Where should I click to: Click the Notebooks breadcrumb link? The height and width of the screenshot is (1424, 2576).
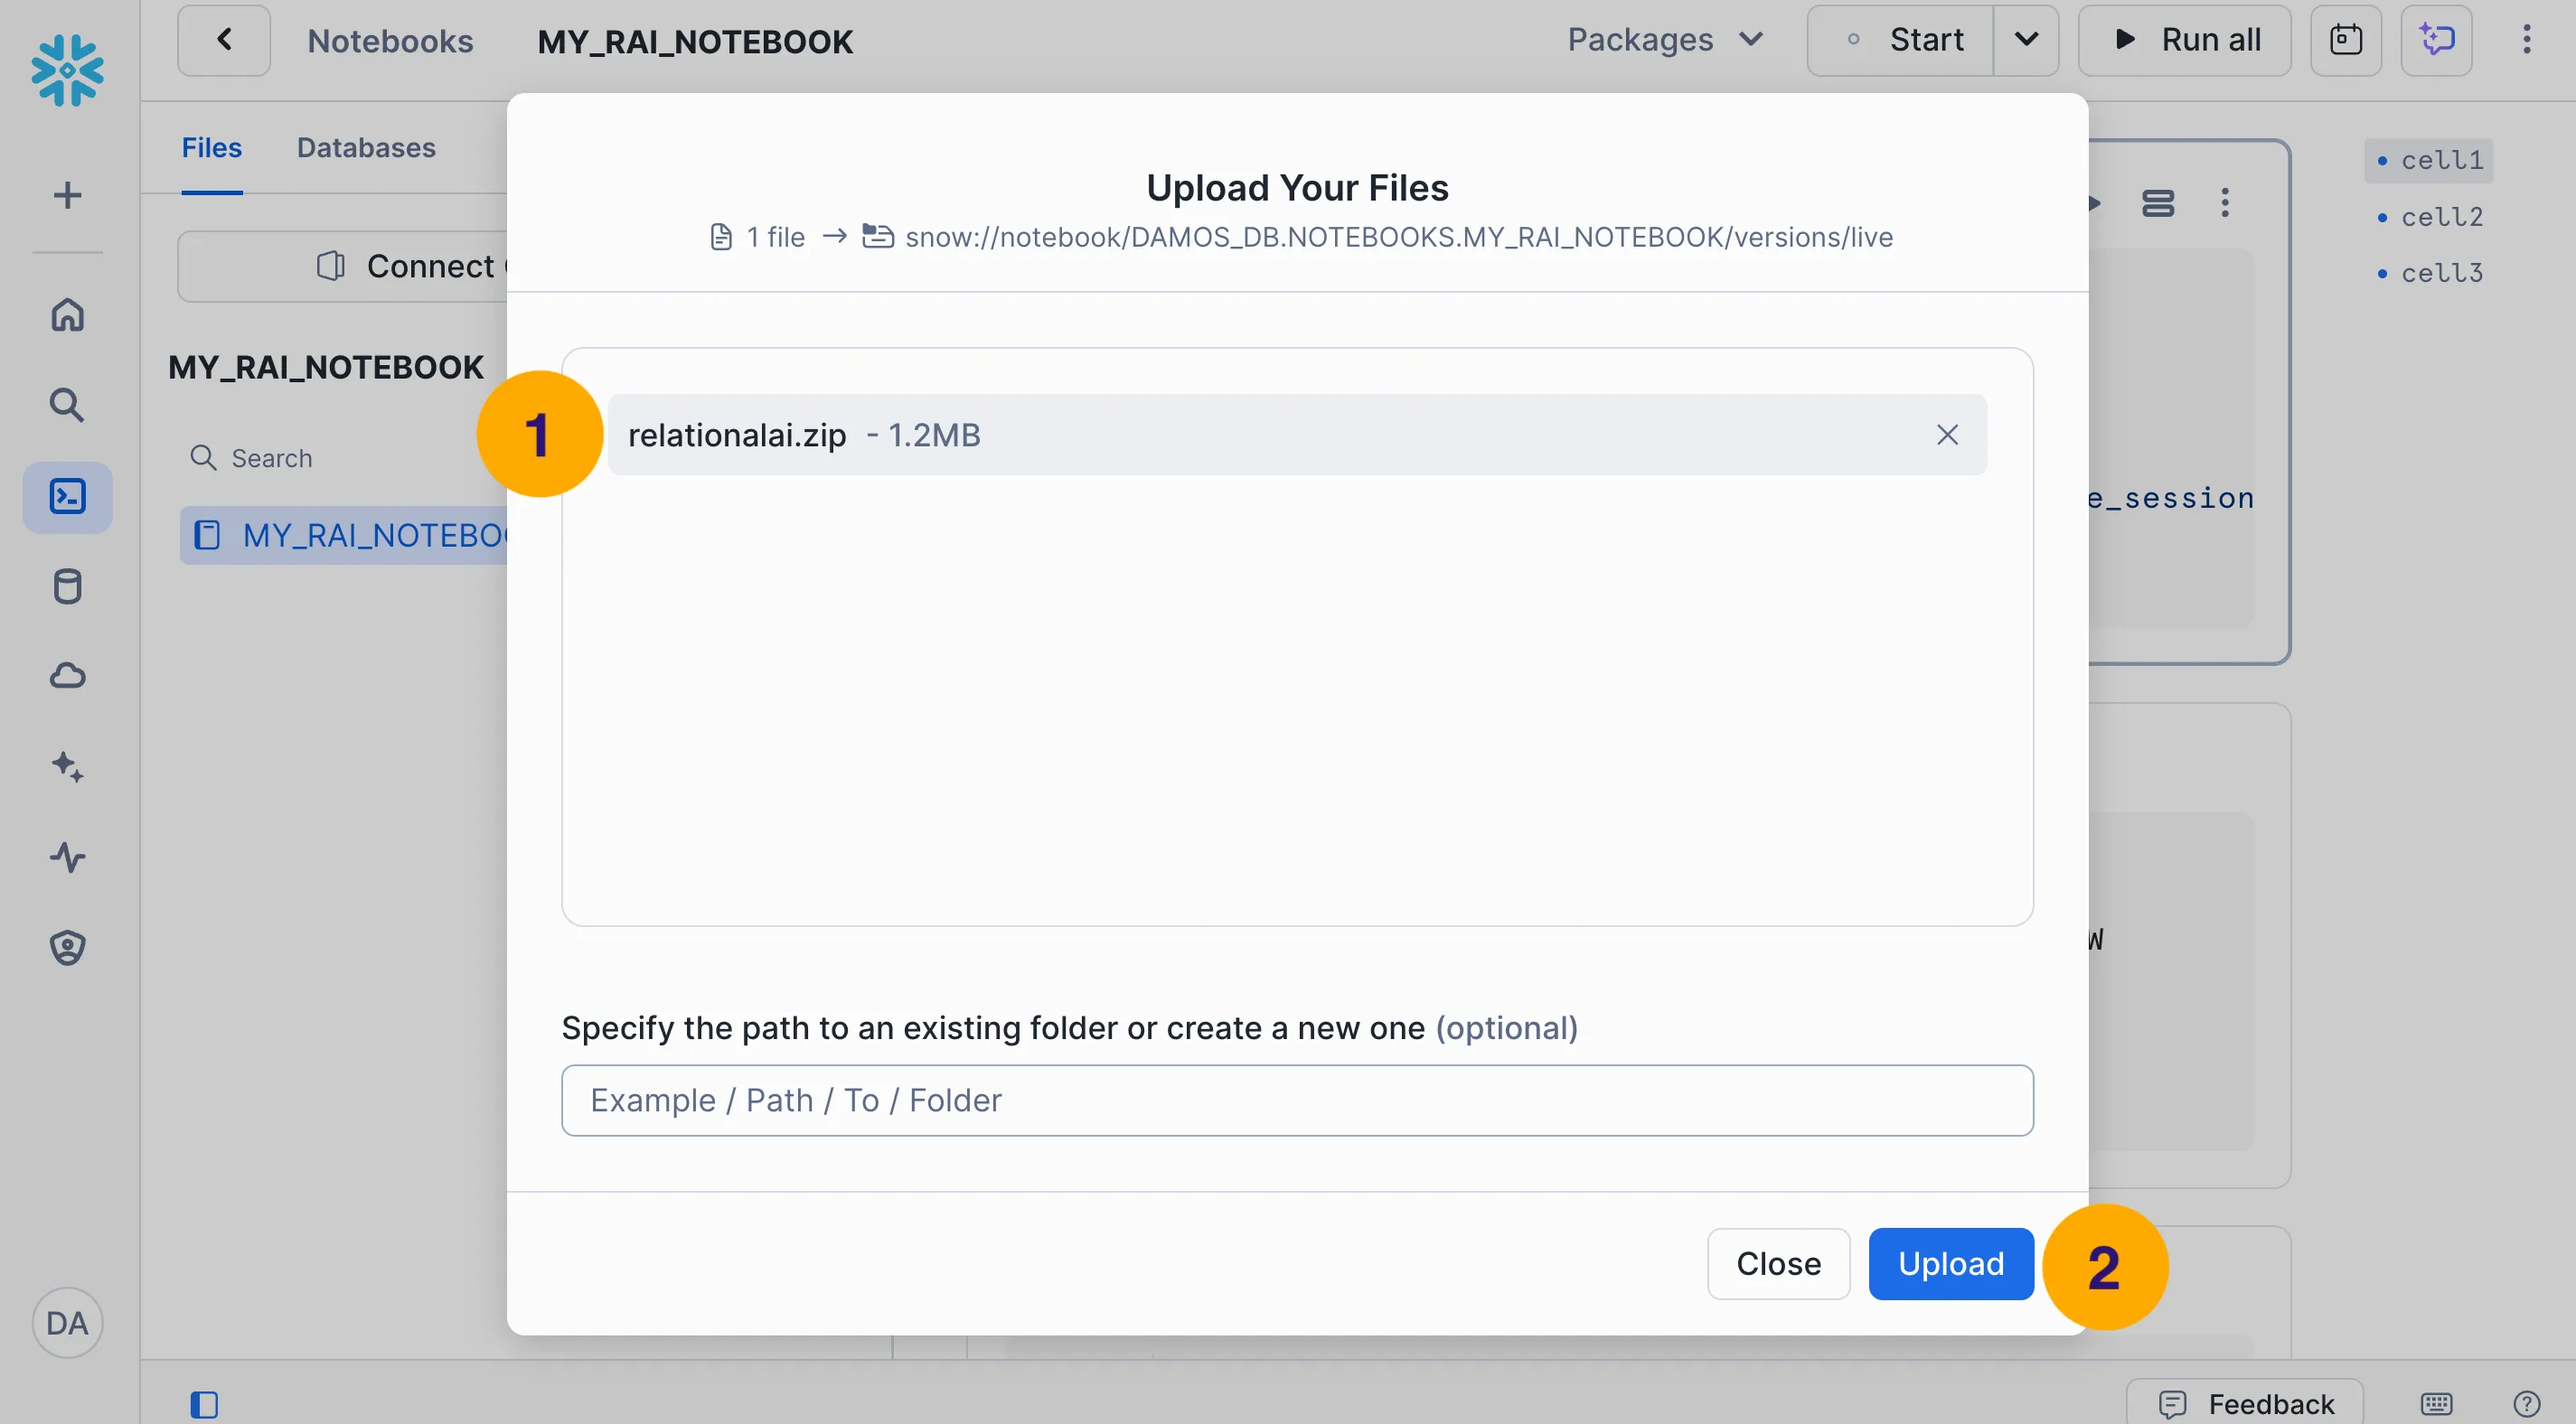(x=390, y=41)
